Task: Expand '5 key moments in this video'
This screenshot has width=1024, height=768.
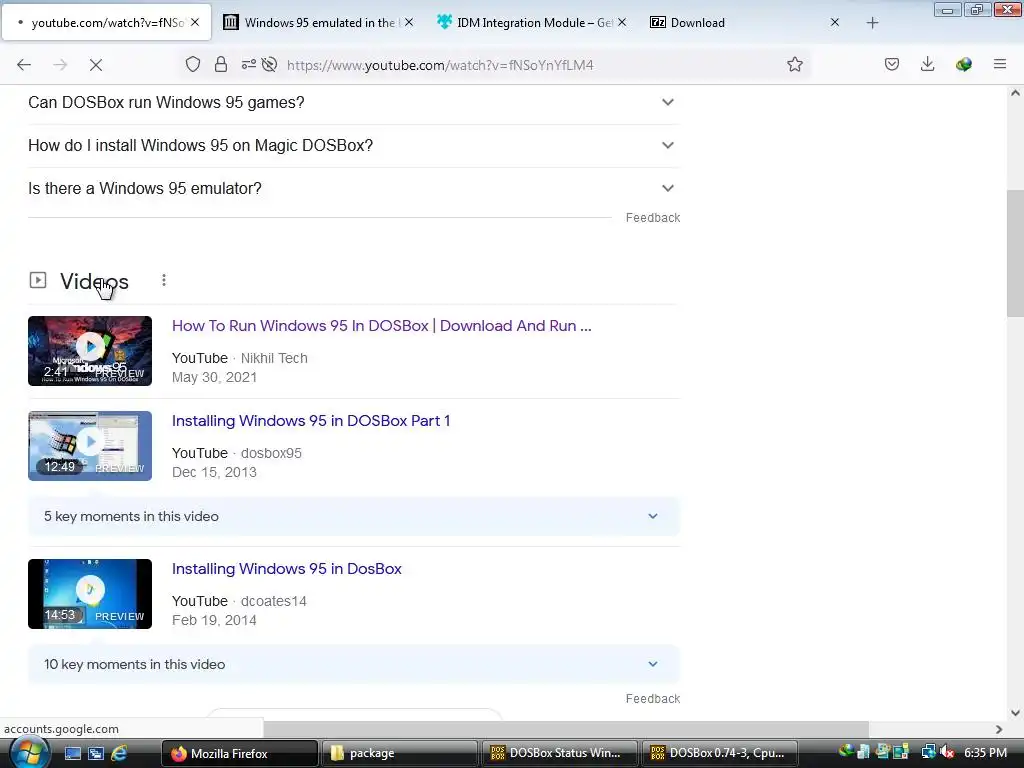Action: pos(353,517)
